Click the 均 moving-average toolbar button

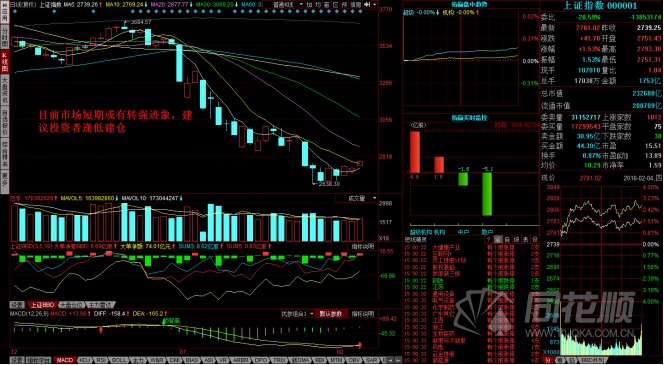click(318, 4)
